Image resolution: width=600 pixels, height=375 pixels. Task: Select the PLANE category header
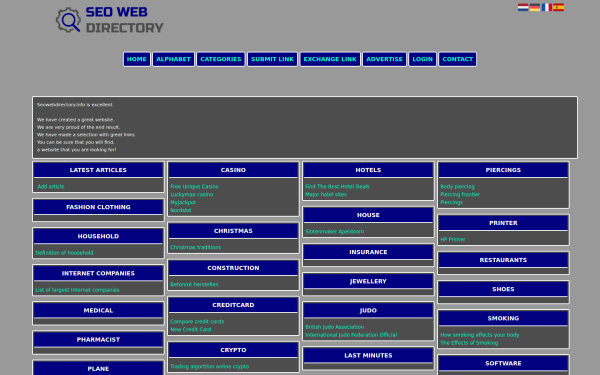(98, 368)
